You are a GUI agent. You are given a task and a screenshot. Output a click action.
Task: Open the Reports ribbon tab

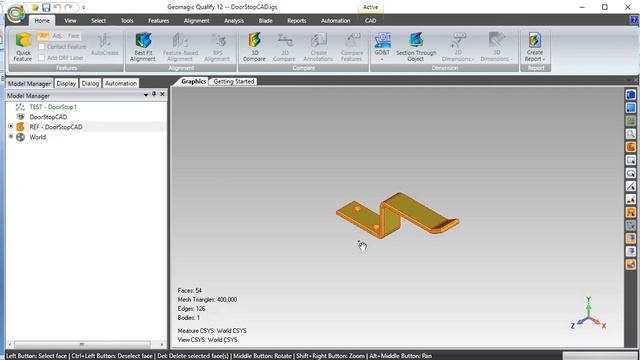(297, 20)
